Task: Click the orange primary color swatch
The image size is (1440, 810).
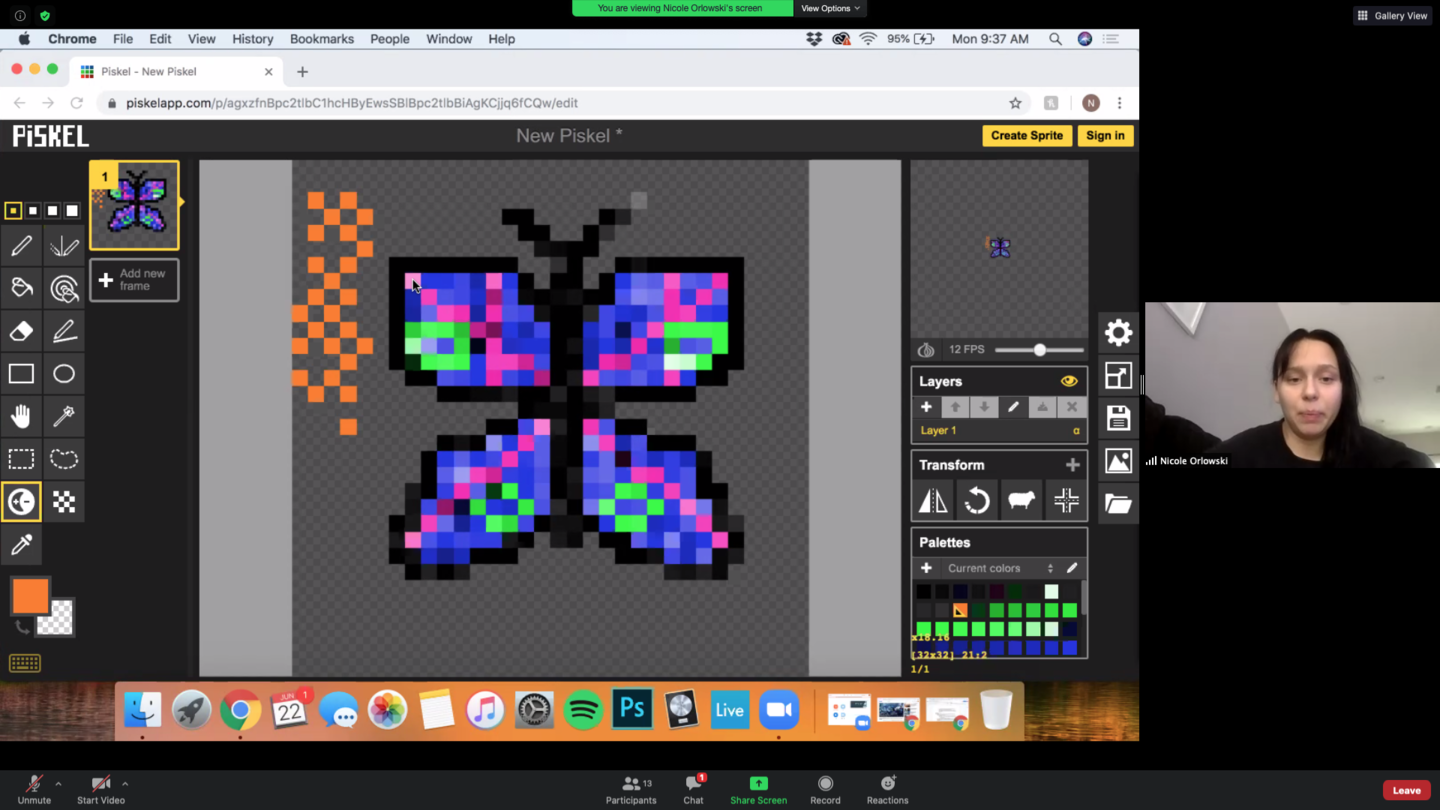Action: point(30,596)
